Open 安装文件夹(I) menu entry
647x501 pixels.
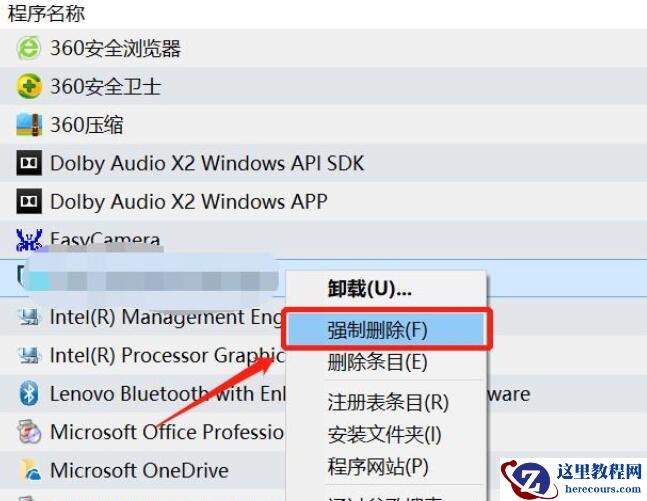[385, 435]
